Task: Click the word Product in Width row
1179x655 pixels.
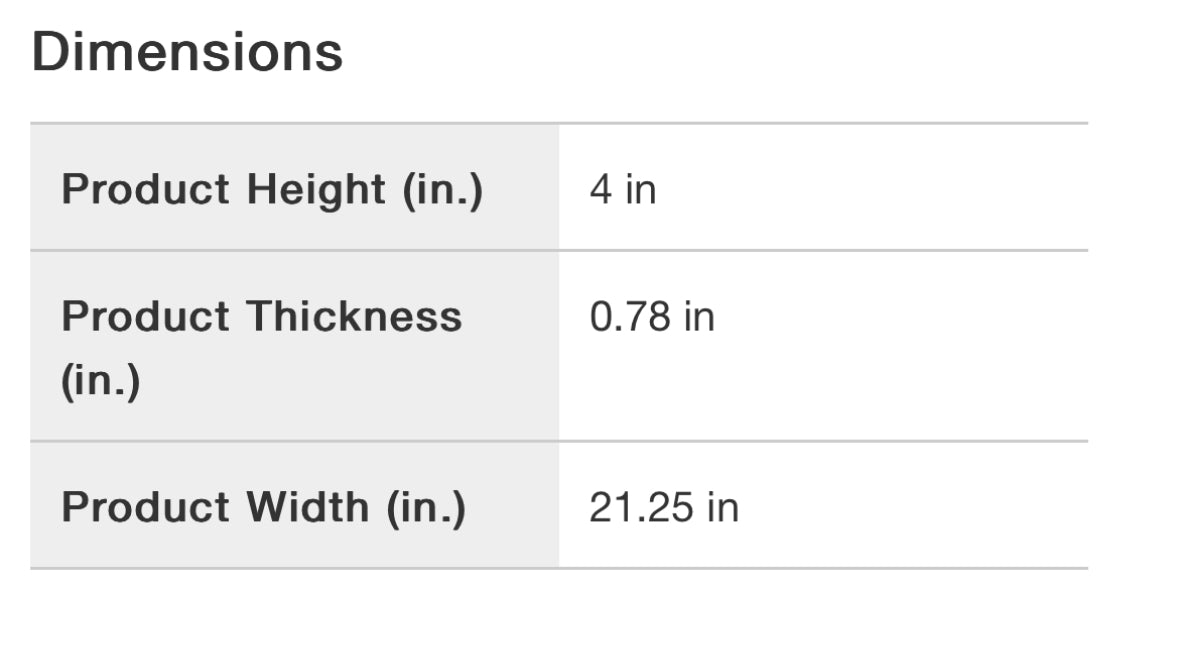Action: click(x=146, y=507)
